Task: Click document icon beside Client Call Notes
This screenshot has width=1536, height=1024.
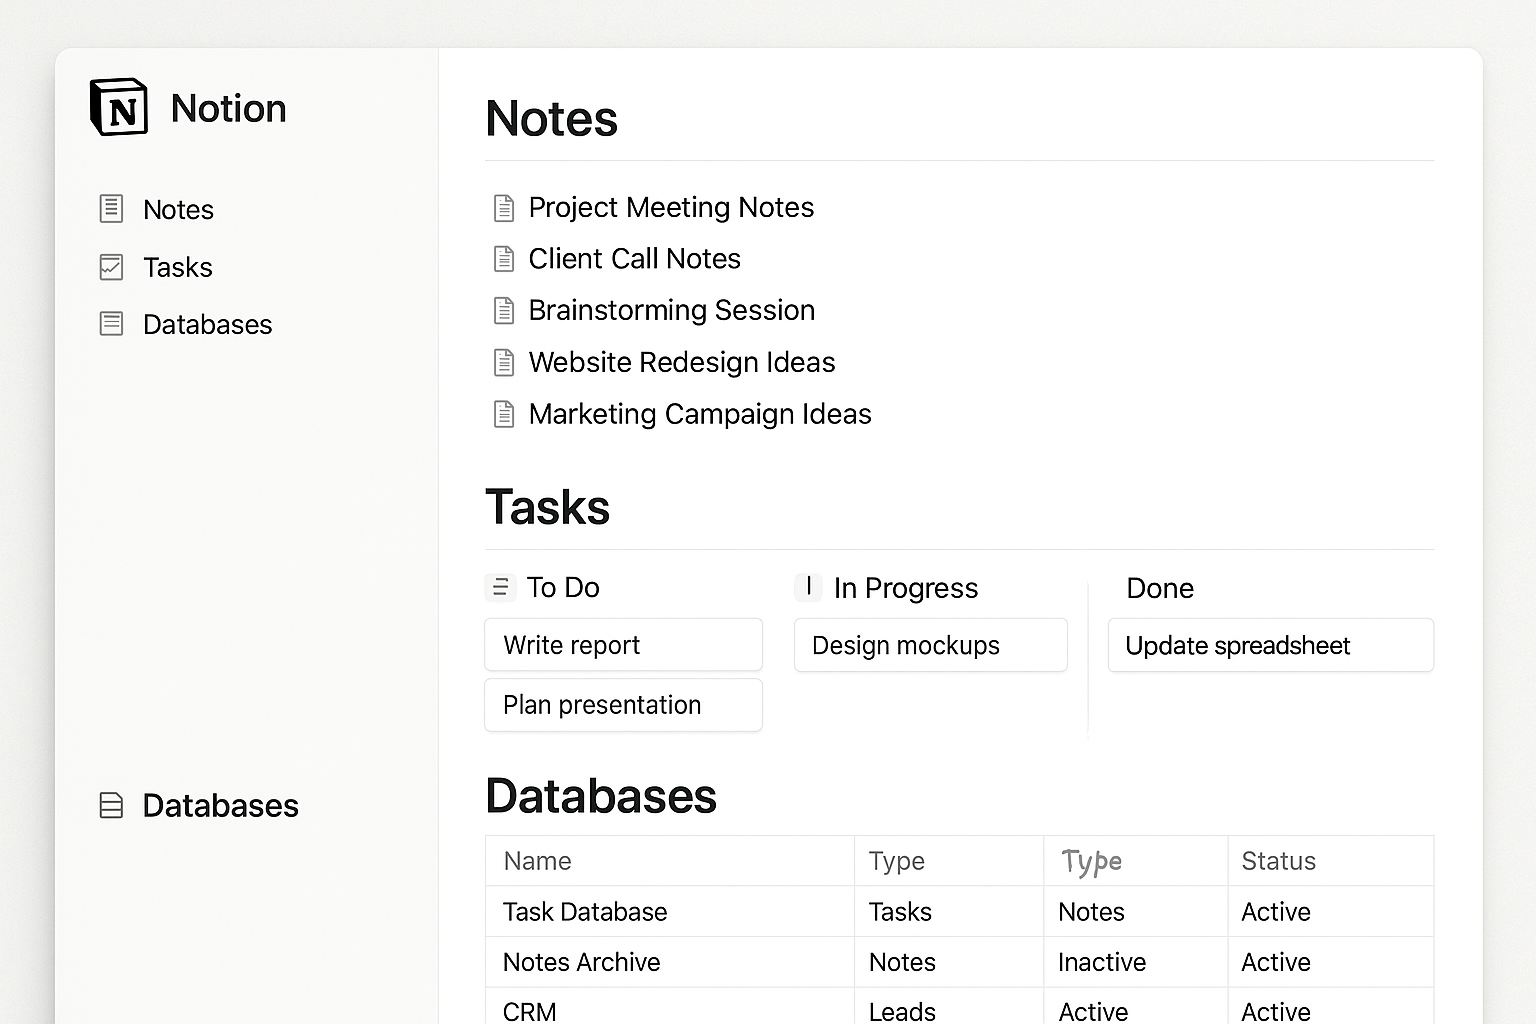Action: pos(504,259)
